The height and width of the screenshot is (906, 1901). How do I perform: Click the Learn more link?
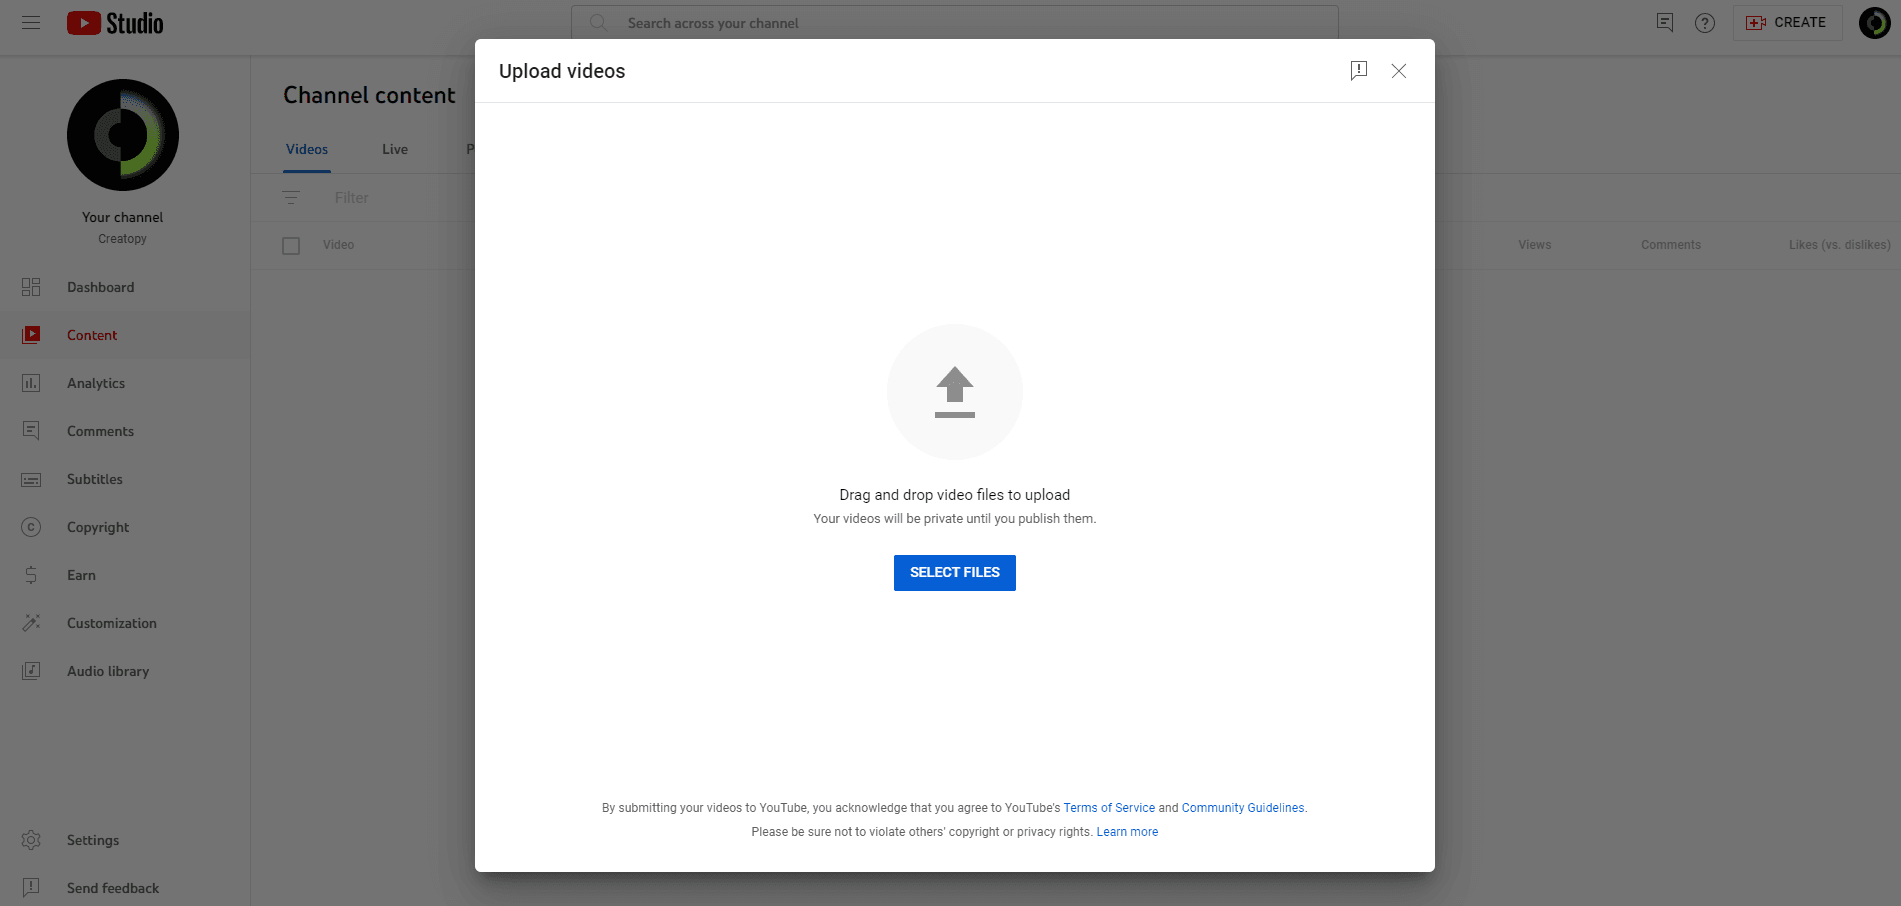(1127, 832)
